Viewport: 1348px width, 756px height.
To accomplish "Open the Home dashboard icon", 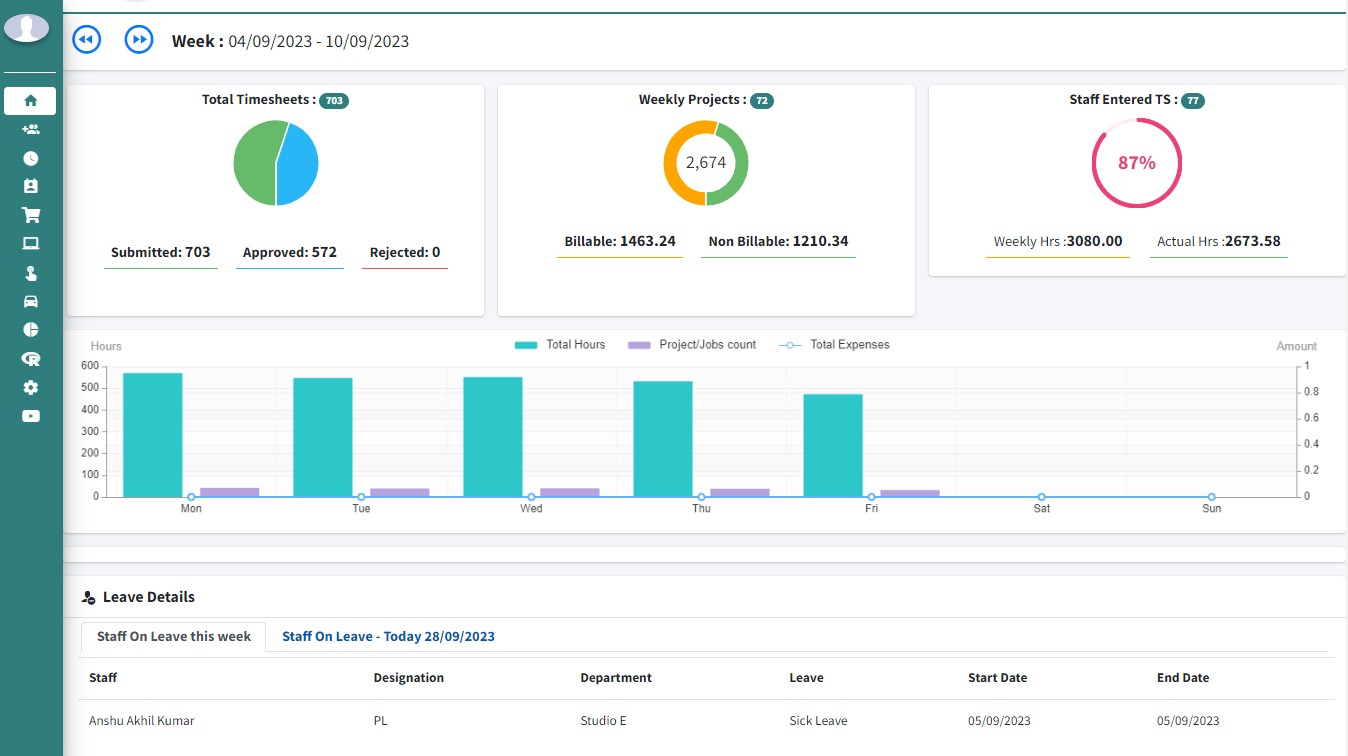I will coord(30,100).
